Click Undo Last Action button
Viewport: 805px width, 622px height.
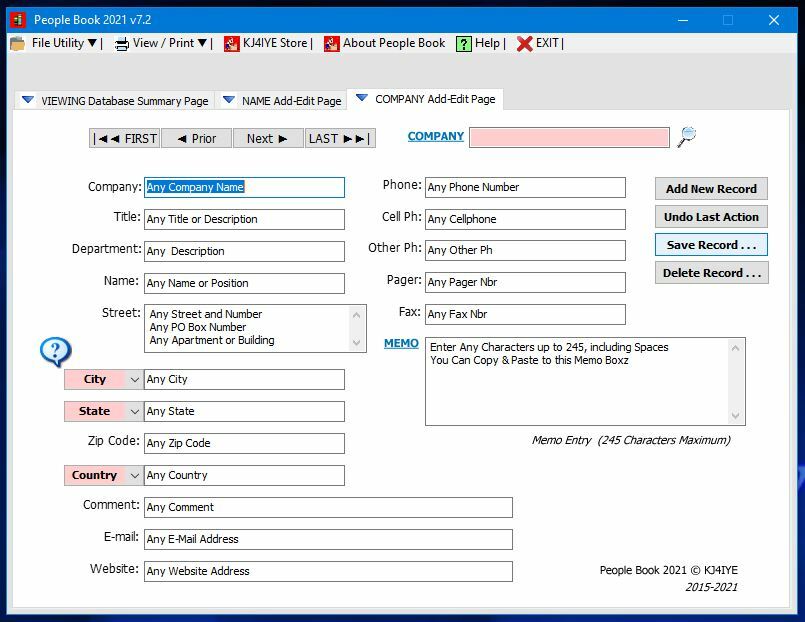click(x=711, y=217)
